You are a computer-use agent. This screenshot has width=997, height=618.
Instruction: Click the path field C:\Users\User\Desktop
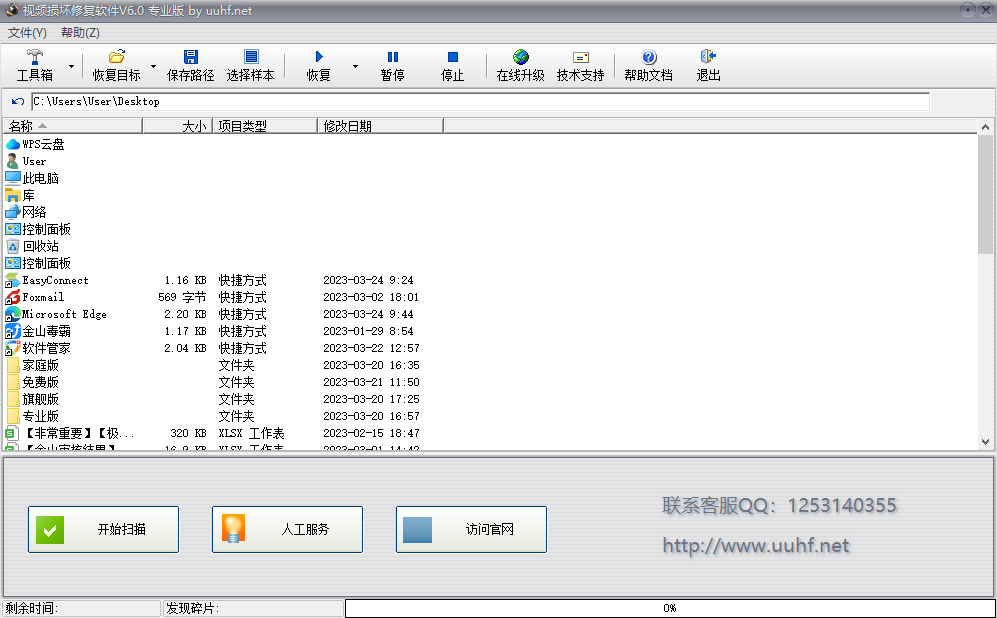481,102
